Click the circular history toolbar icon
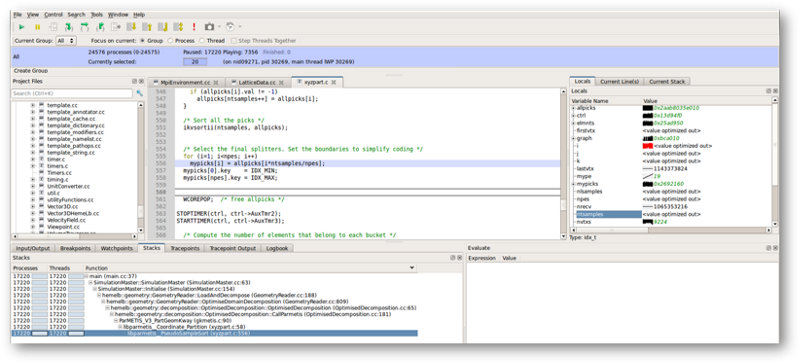 pyautogui.click(x=230, y=27)
